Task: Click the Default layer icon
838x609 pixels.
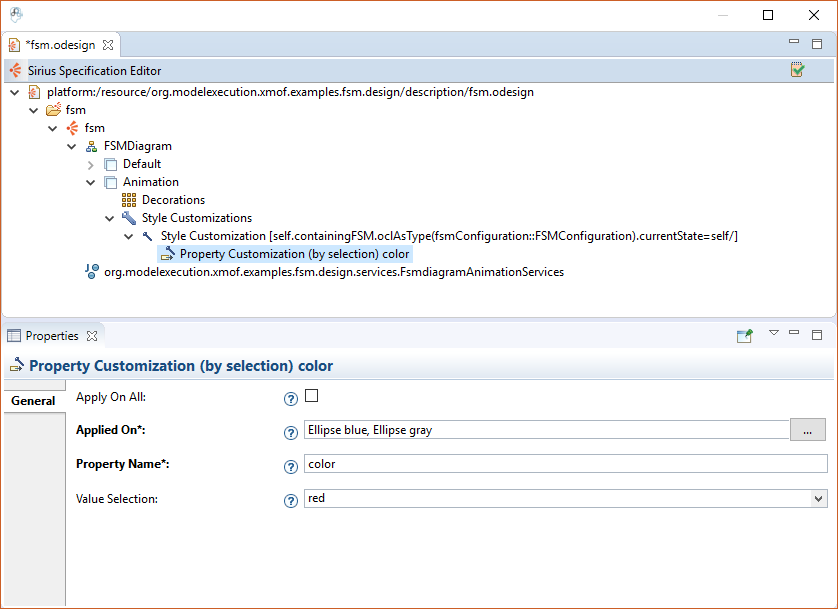Action: click(x=111, y=164)
